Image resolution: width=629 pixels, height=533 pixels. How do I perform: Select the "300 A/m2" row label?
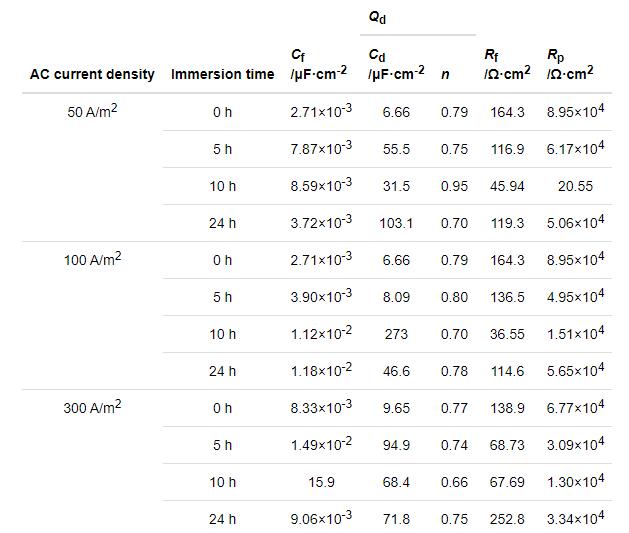tap(92, 407)
